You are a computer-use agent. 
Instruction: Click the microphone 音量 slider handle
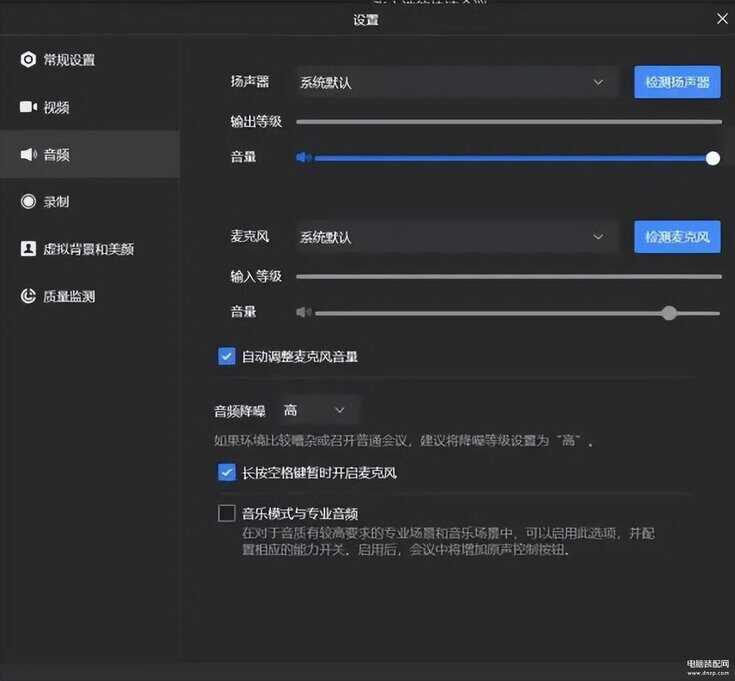(669, 313)
